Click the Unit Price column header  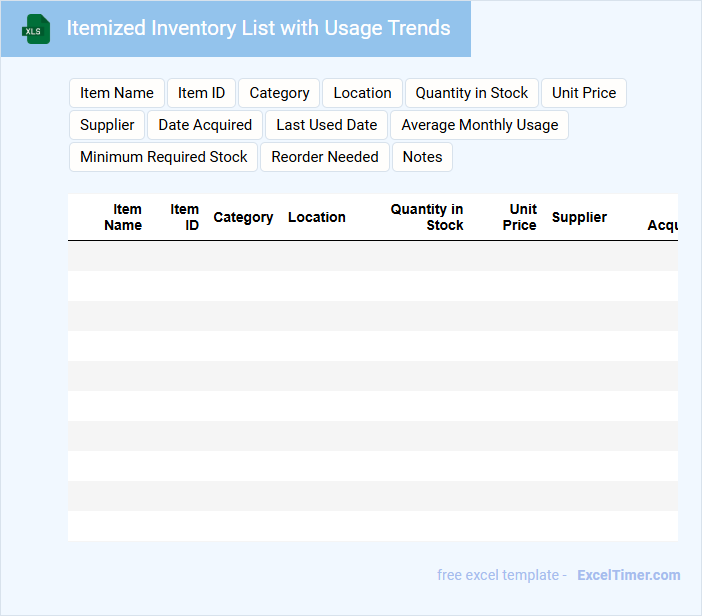point(520,217)
